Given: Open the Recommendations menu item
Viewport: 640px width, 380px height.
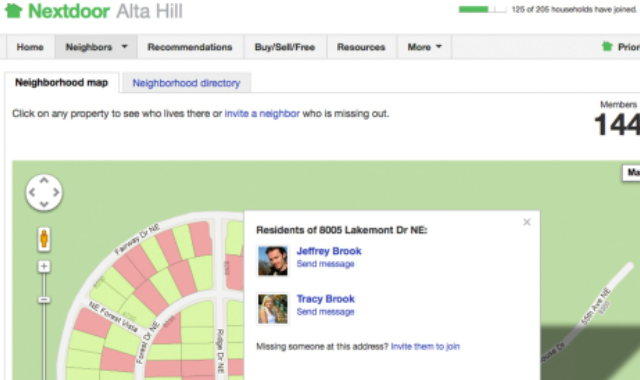Looking at the screenshot, I should point(190,47).
